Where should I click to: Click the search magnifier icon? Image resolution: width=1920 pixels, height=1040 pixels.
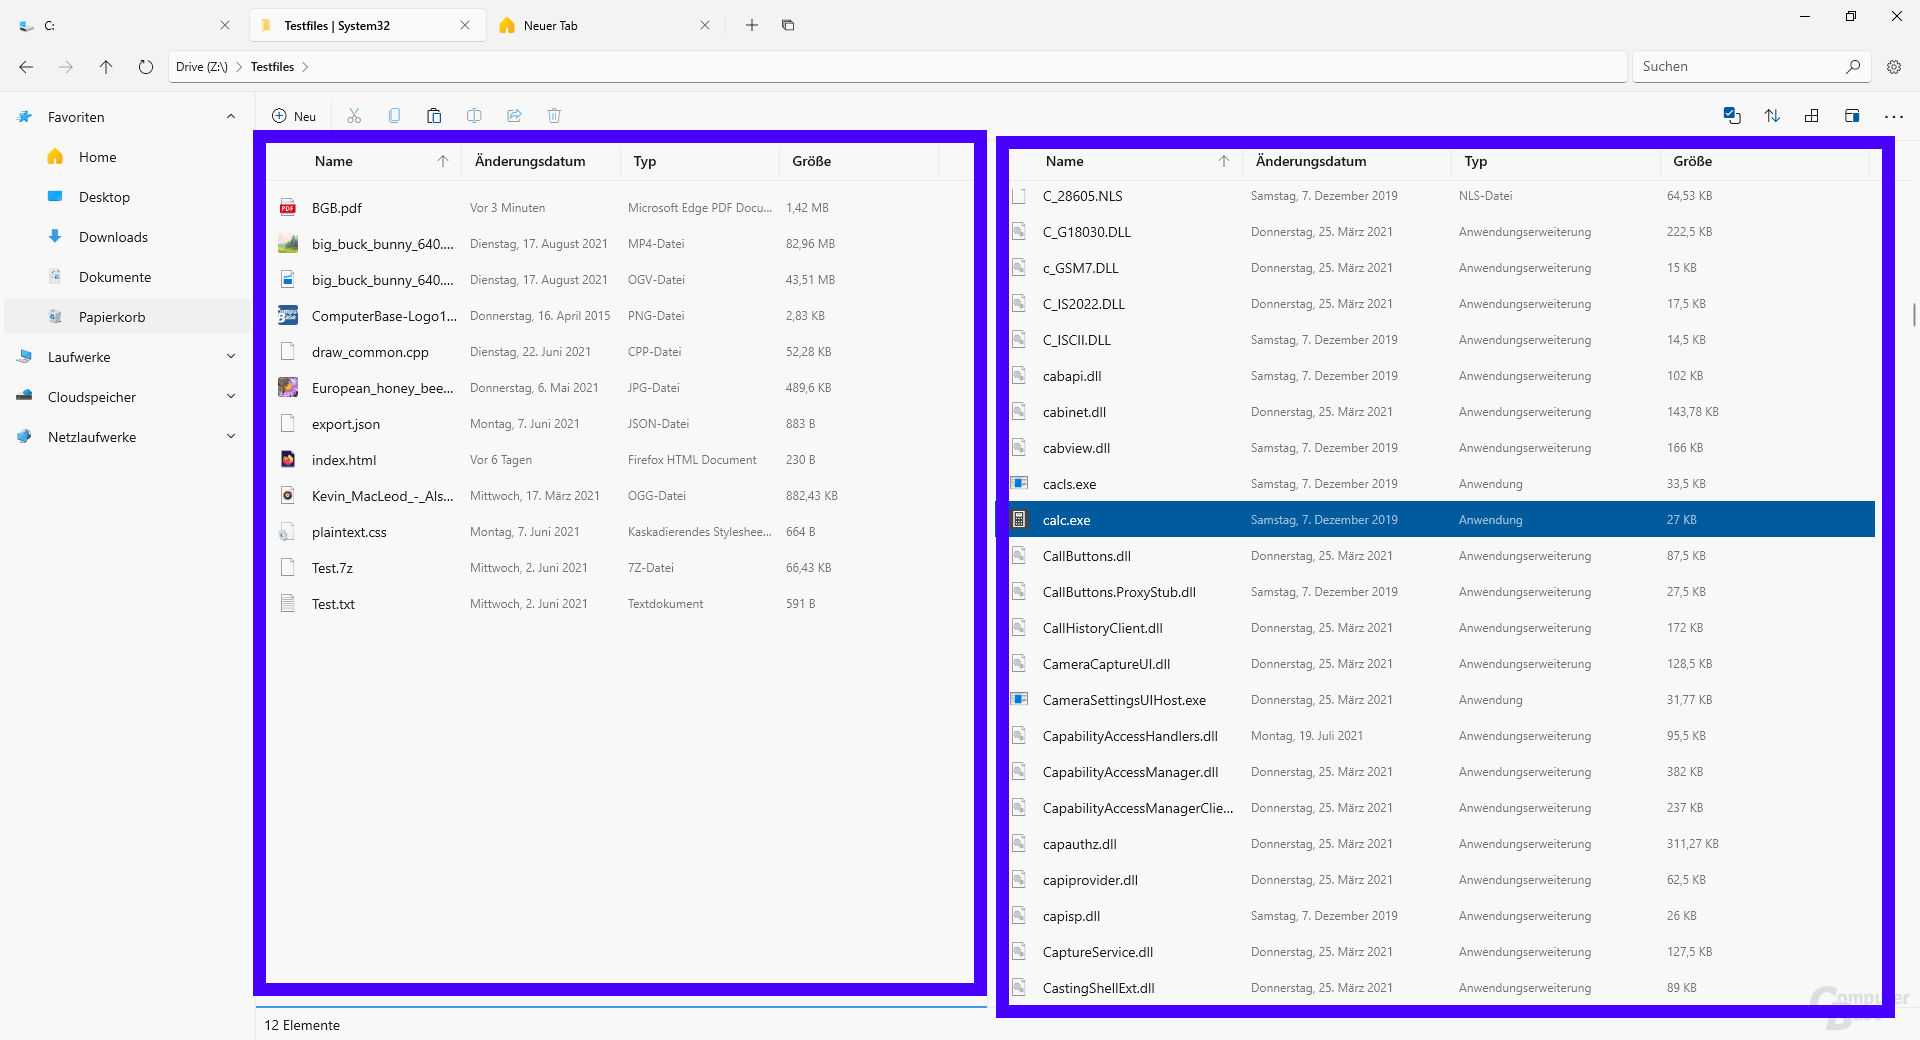pyautogui.click(x=1853, y=67)
